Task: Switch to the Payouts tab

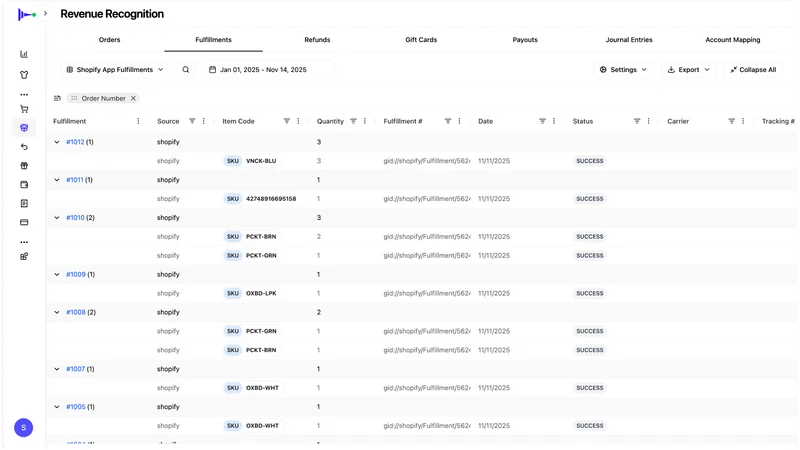Action: click(525, 40)
